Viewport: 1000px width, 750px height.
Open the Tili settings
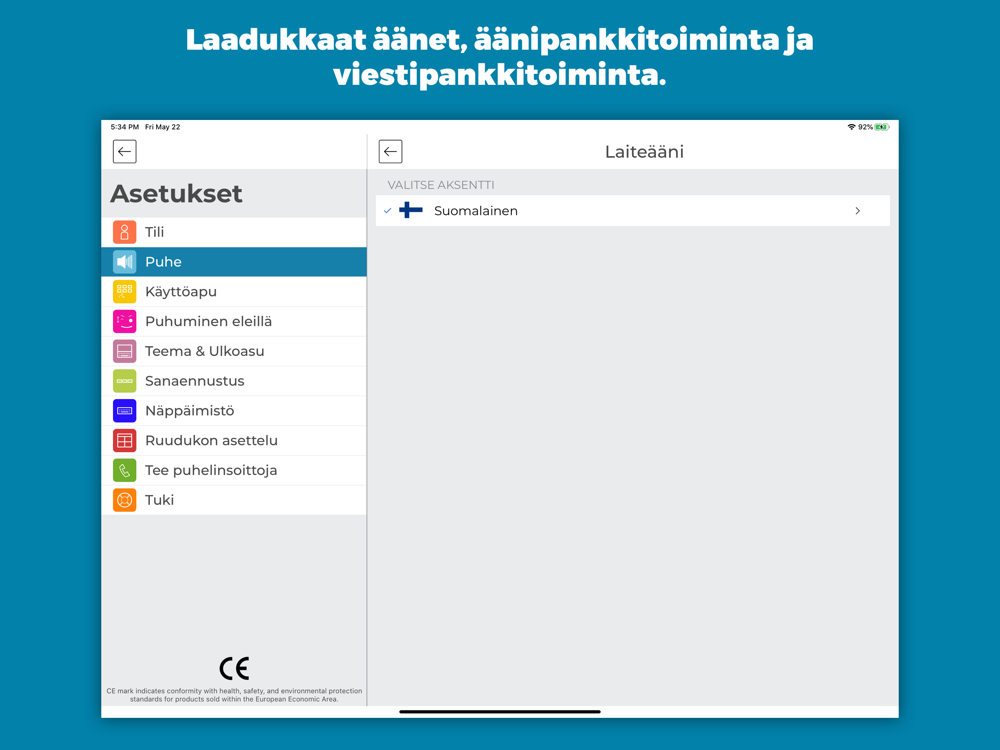(234, 232)
